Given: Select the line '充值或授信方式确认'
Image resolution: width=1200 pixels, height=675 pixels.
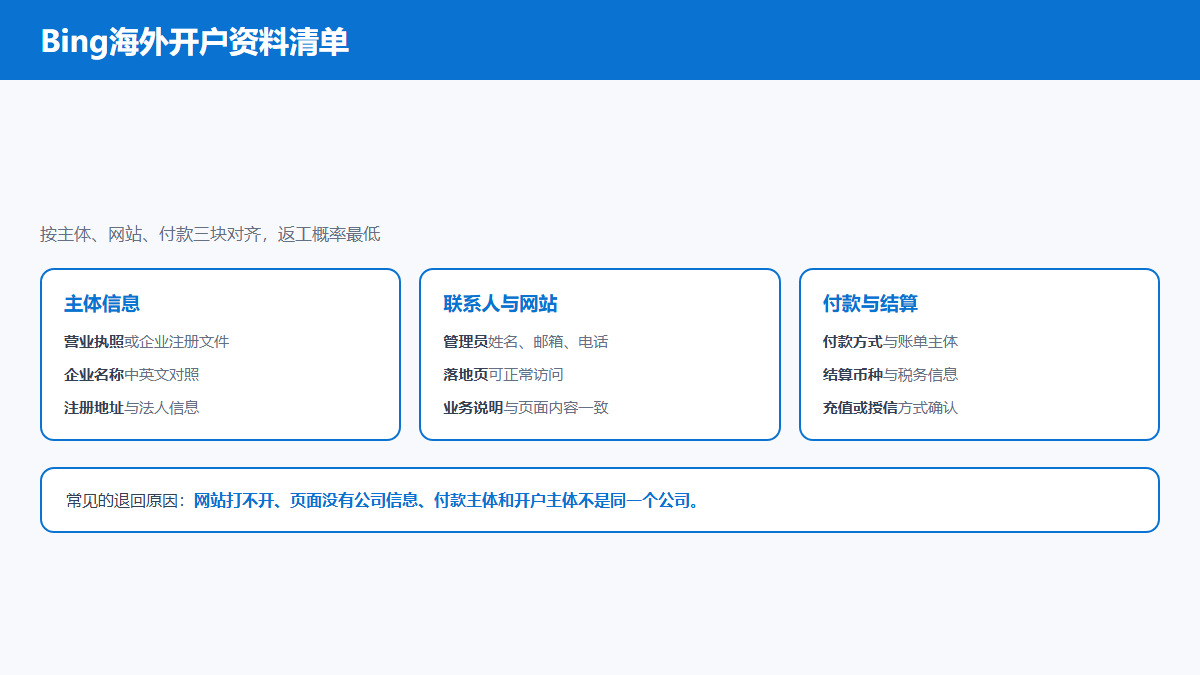Looking at the screenshot, I should tap(890, 408).
